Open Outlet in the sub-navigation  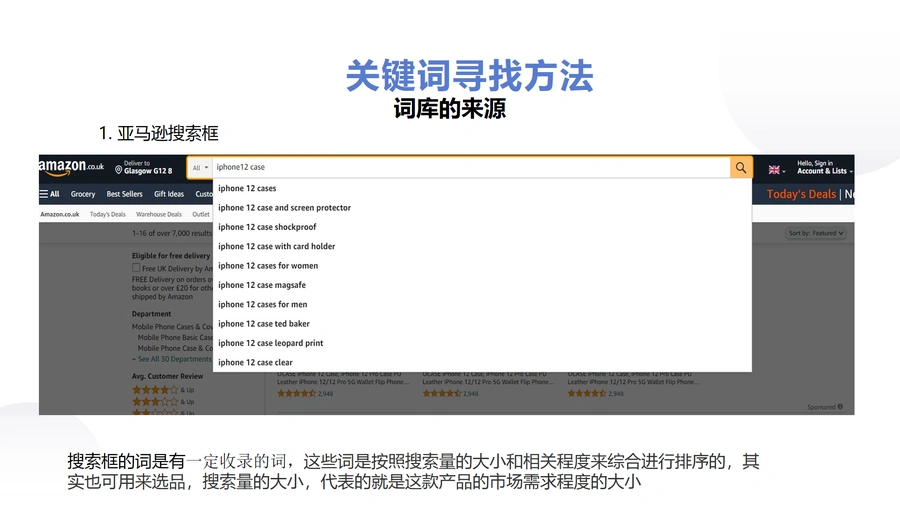201,215
